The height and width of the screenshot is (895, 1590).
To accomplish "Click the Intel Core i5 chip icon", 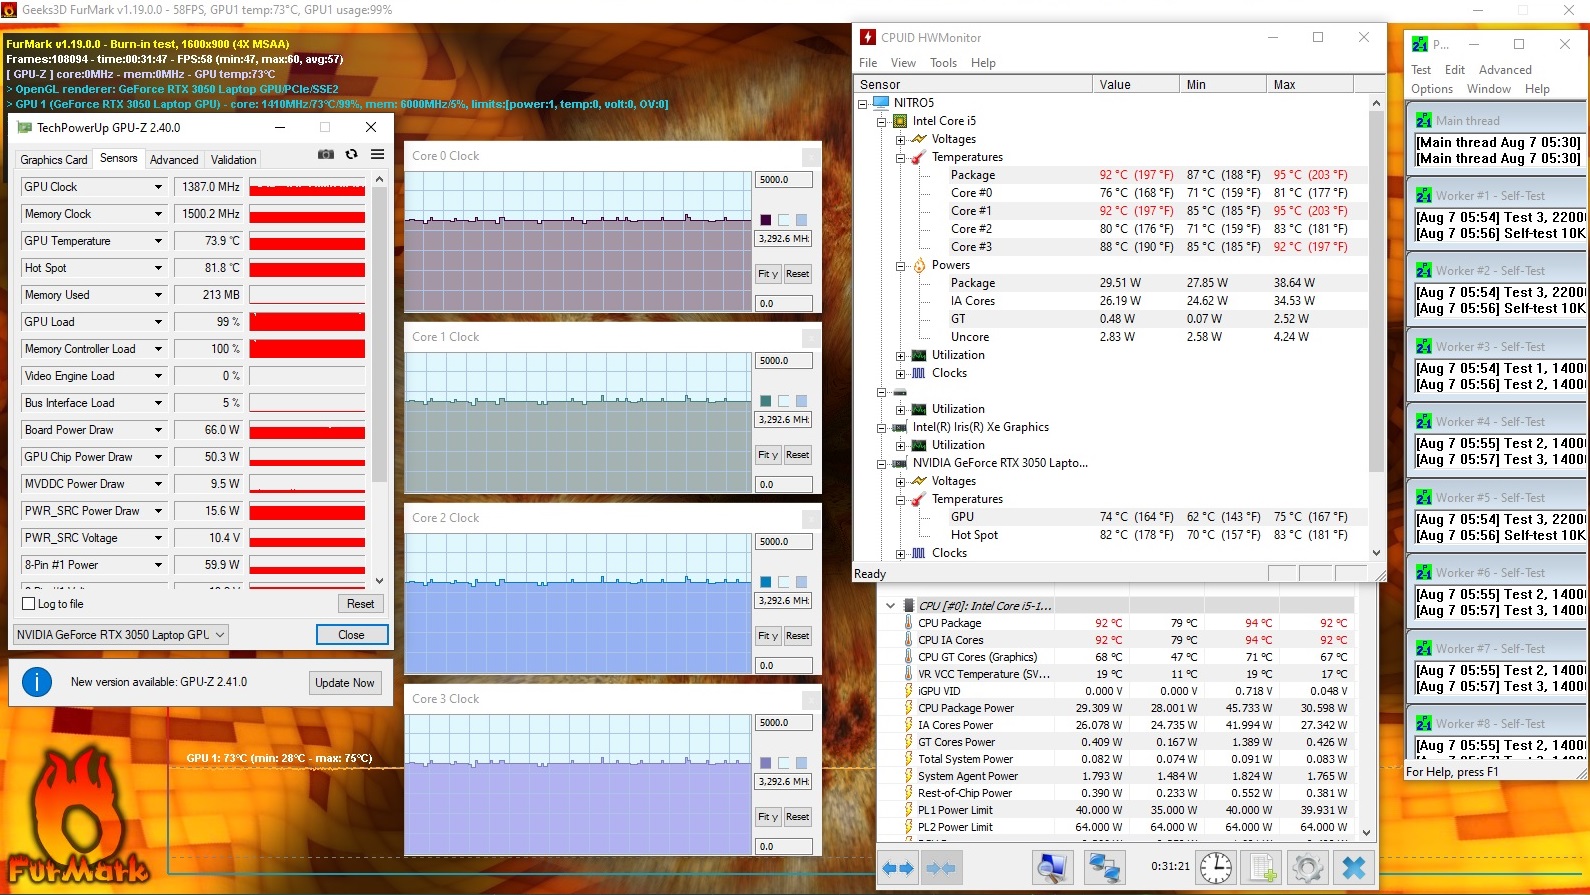I will [x=900, y=120].
